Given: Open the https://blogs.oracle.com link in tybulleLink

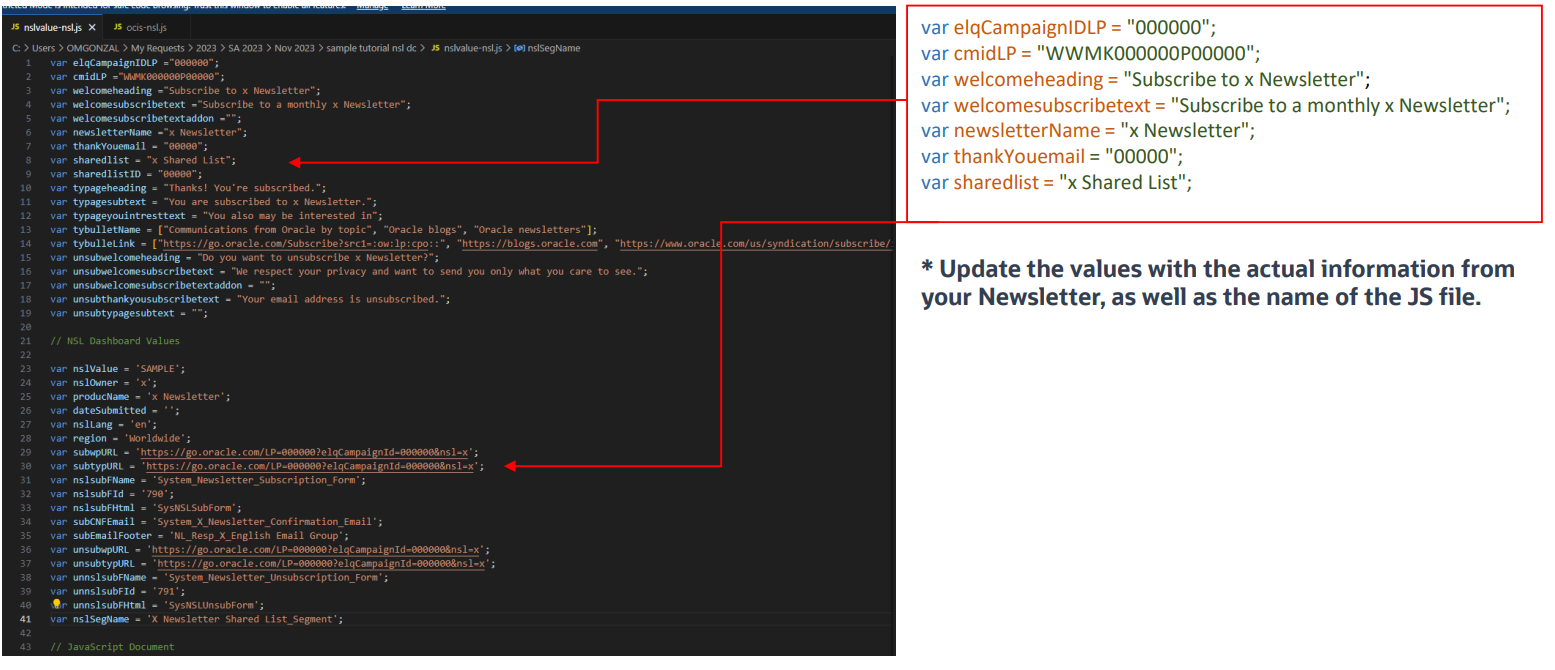Looking at the screenshot, I should [531, 243].
